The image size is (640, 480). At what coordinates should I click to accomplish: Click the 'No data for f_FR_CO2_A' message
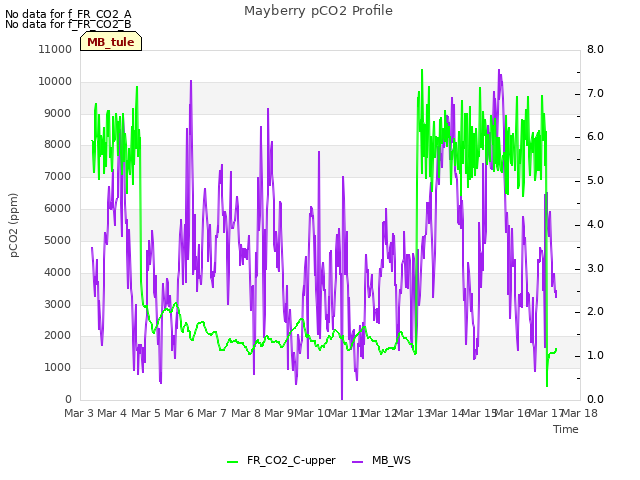coord(68,14)
